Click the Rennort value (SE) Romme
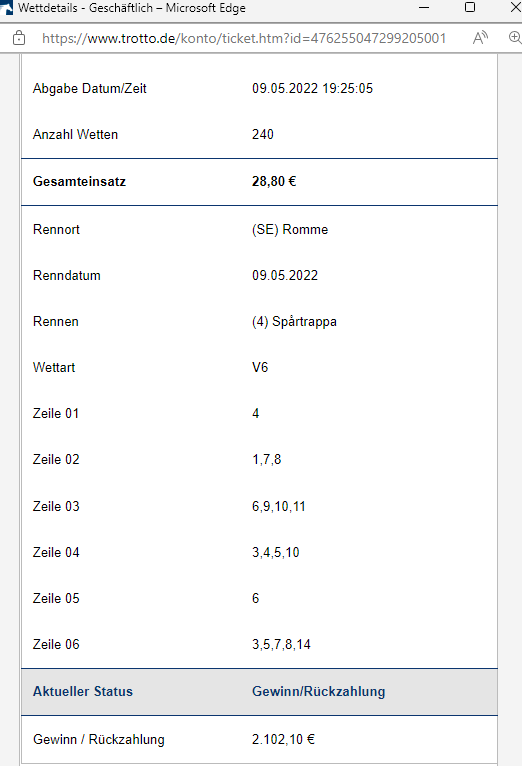 [x=290, y=230]
